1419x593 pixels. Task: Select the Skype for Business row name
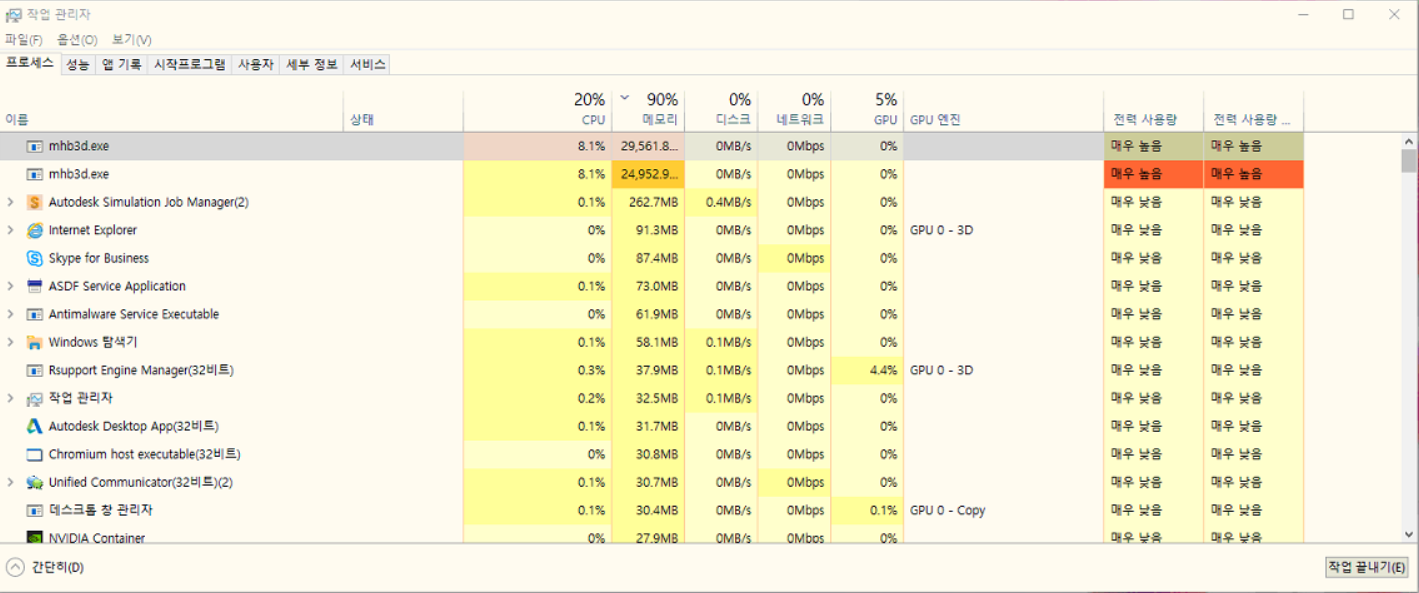[99, 258]
